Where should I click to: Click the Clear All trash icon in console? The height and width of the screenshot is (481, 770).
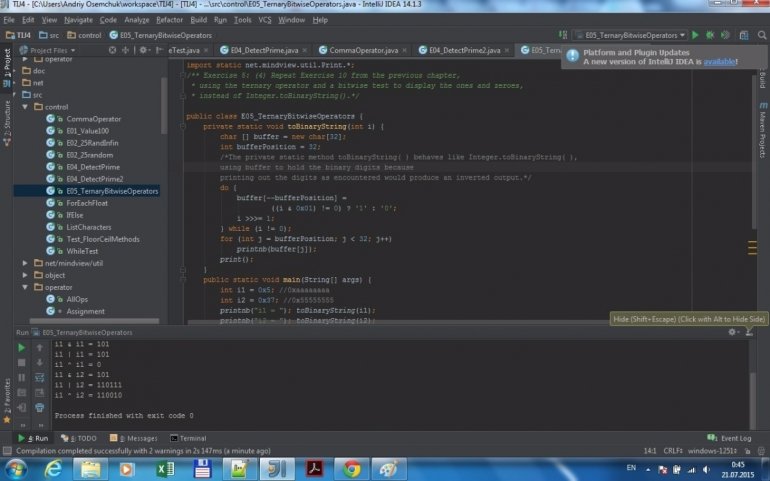38,408
